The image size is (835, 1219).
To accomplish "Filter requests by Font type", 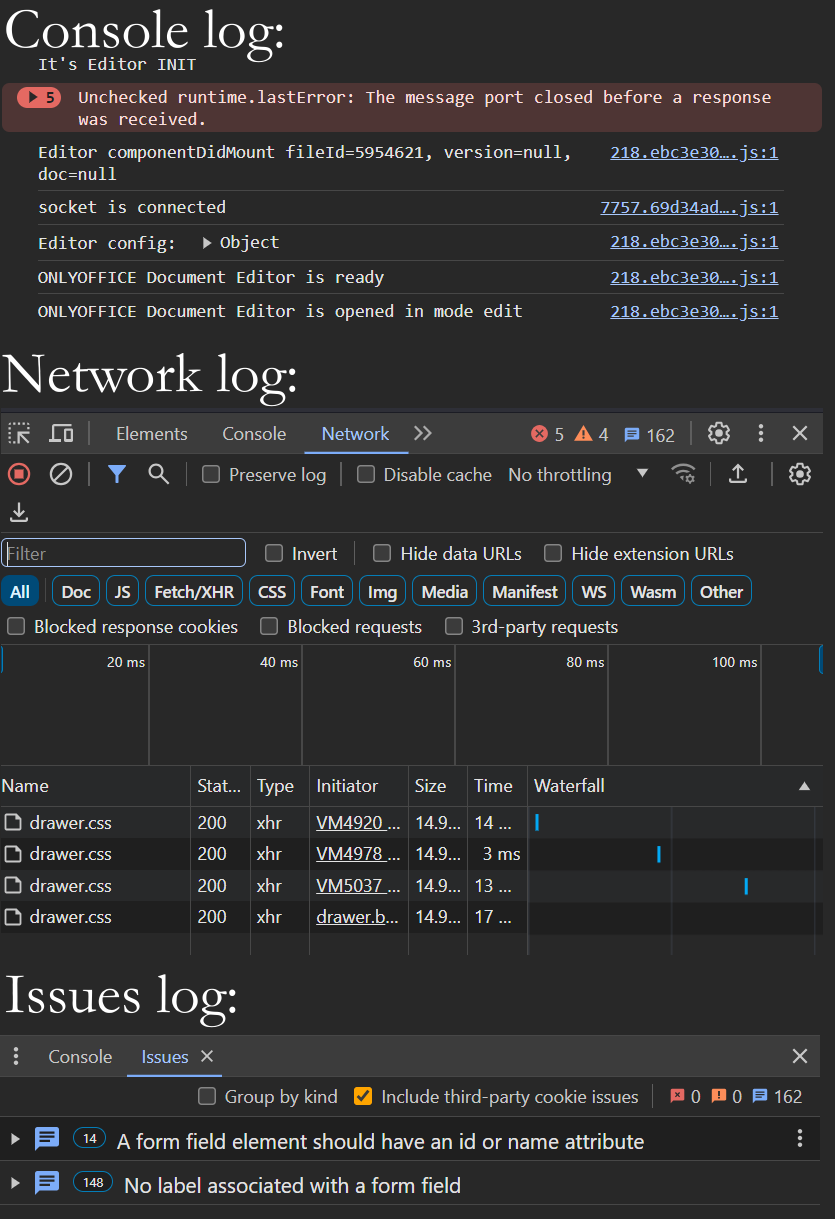I will click(x=327, y=591).
